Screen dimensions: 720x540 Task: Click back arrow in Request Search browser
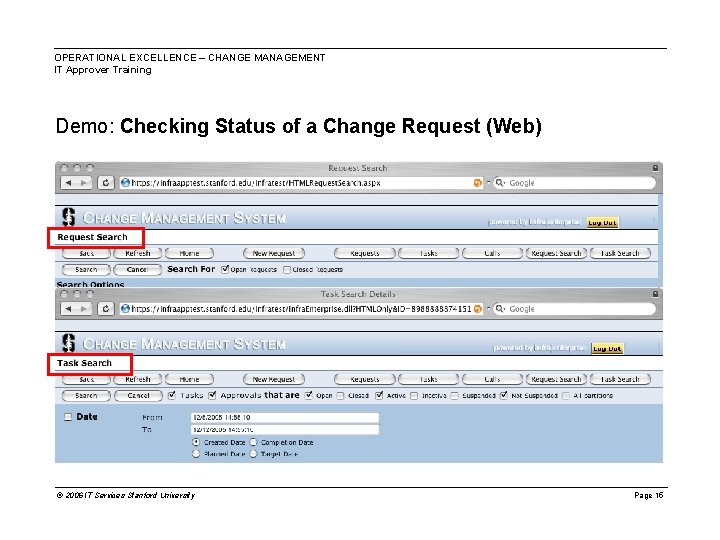pos(68,183)
